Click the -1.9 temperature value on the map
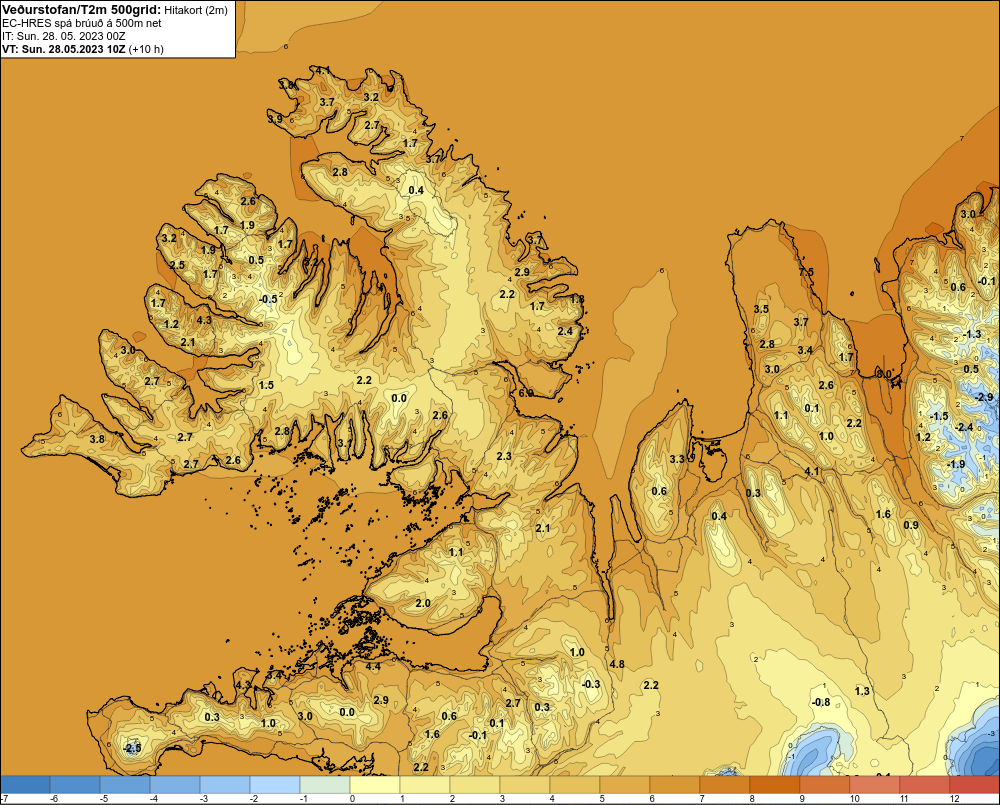This screenshot has height=805, width=1000. coord(956,464)
